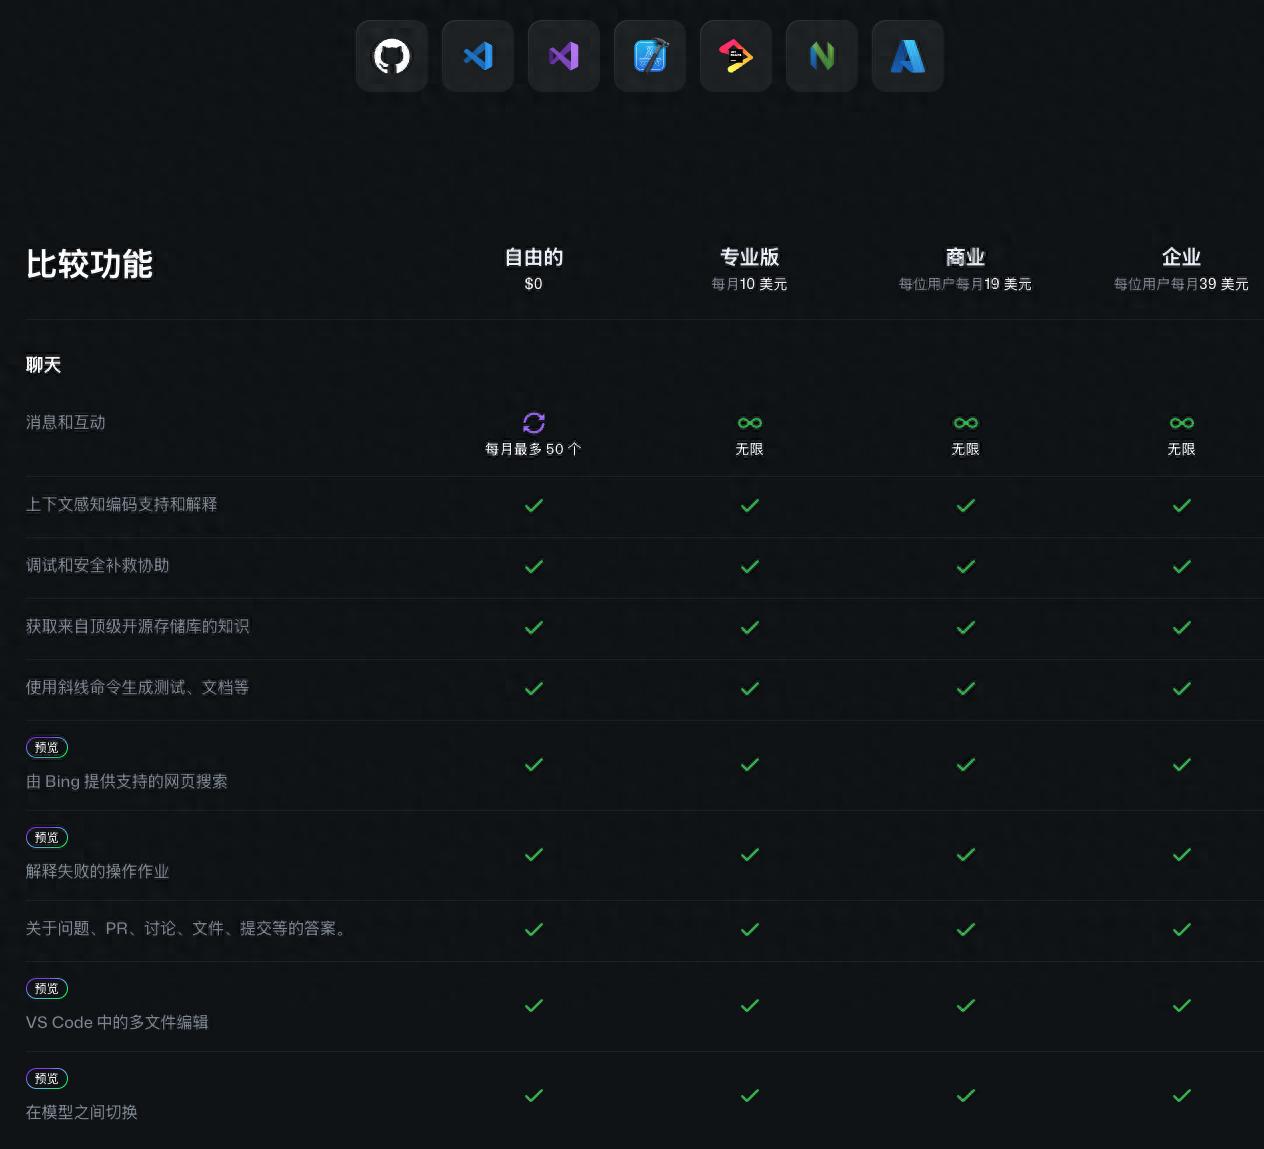Click the Azure icon at the top right
Screen dimensions: 1264x1149
[x=907, y=56]
